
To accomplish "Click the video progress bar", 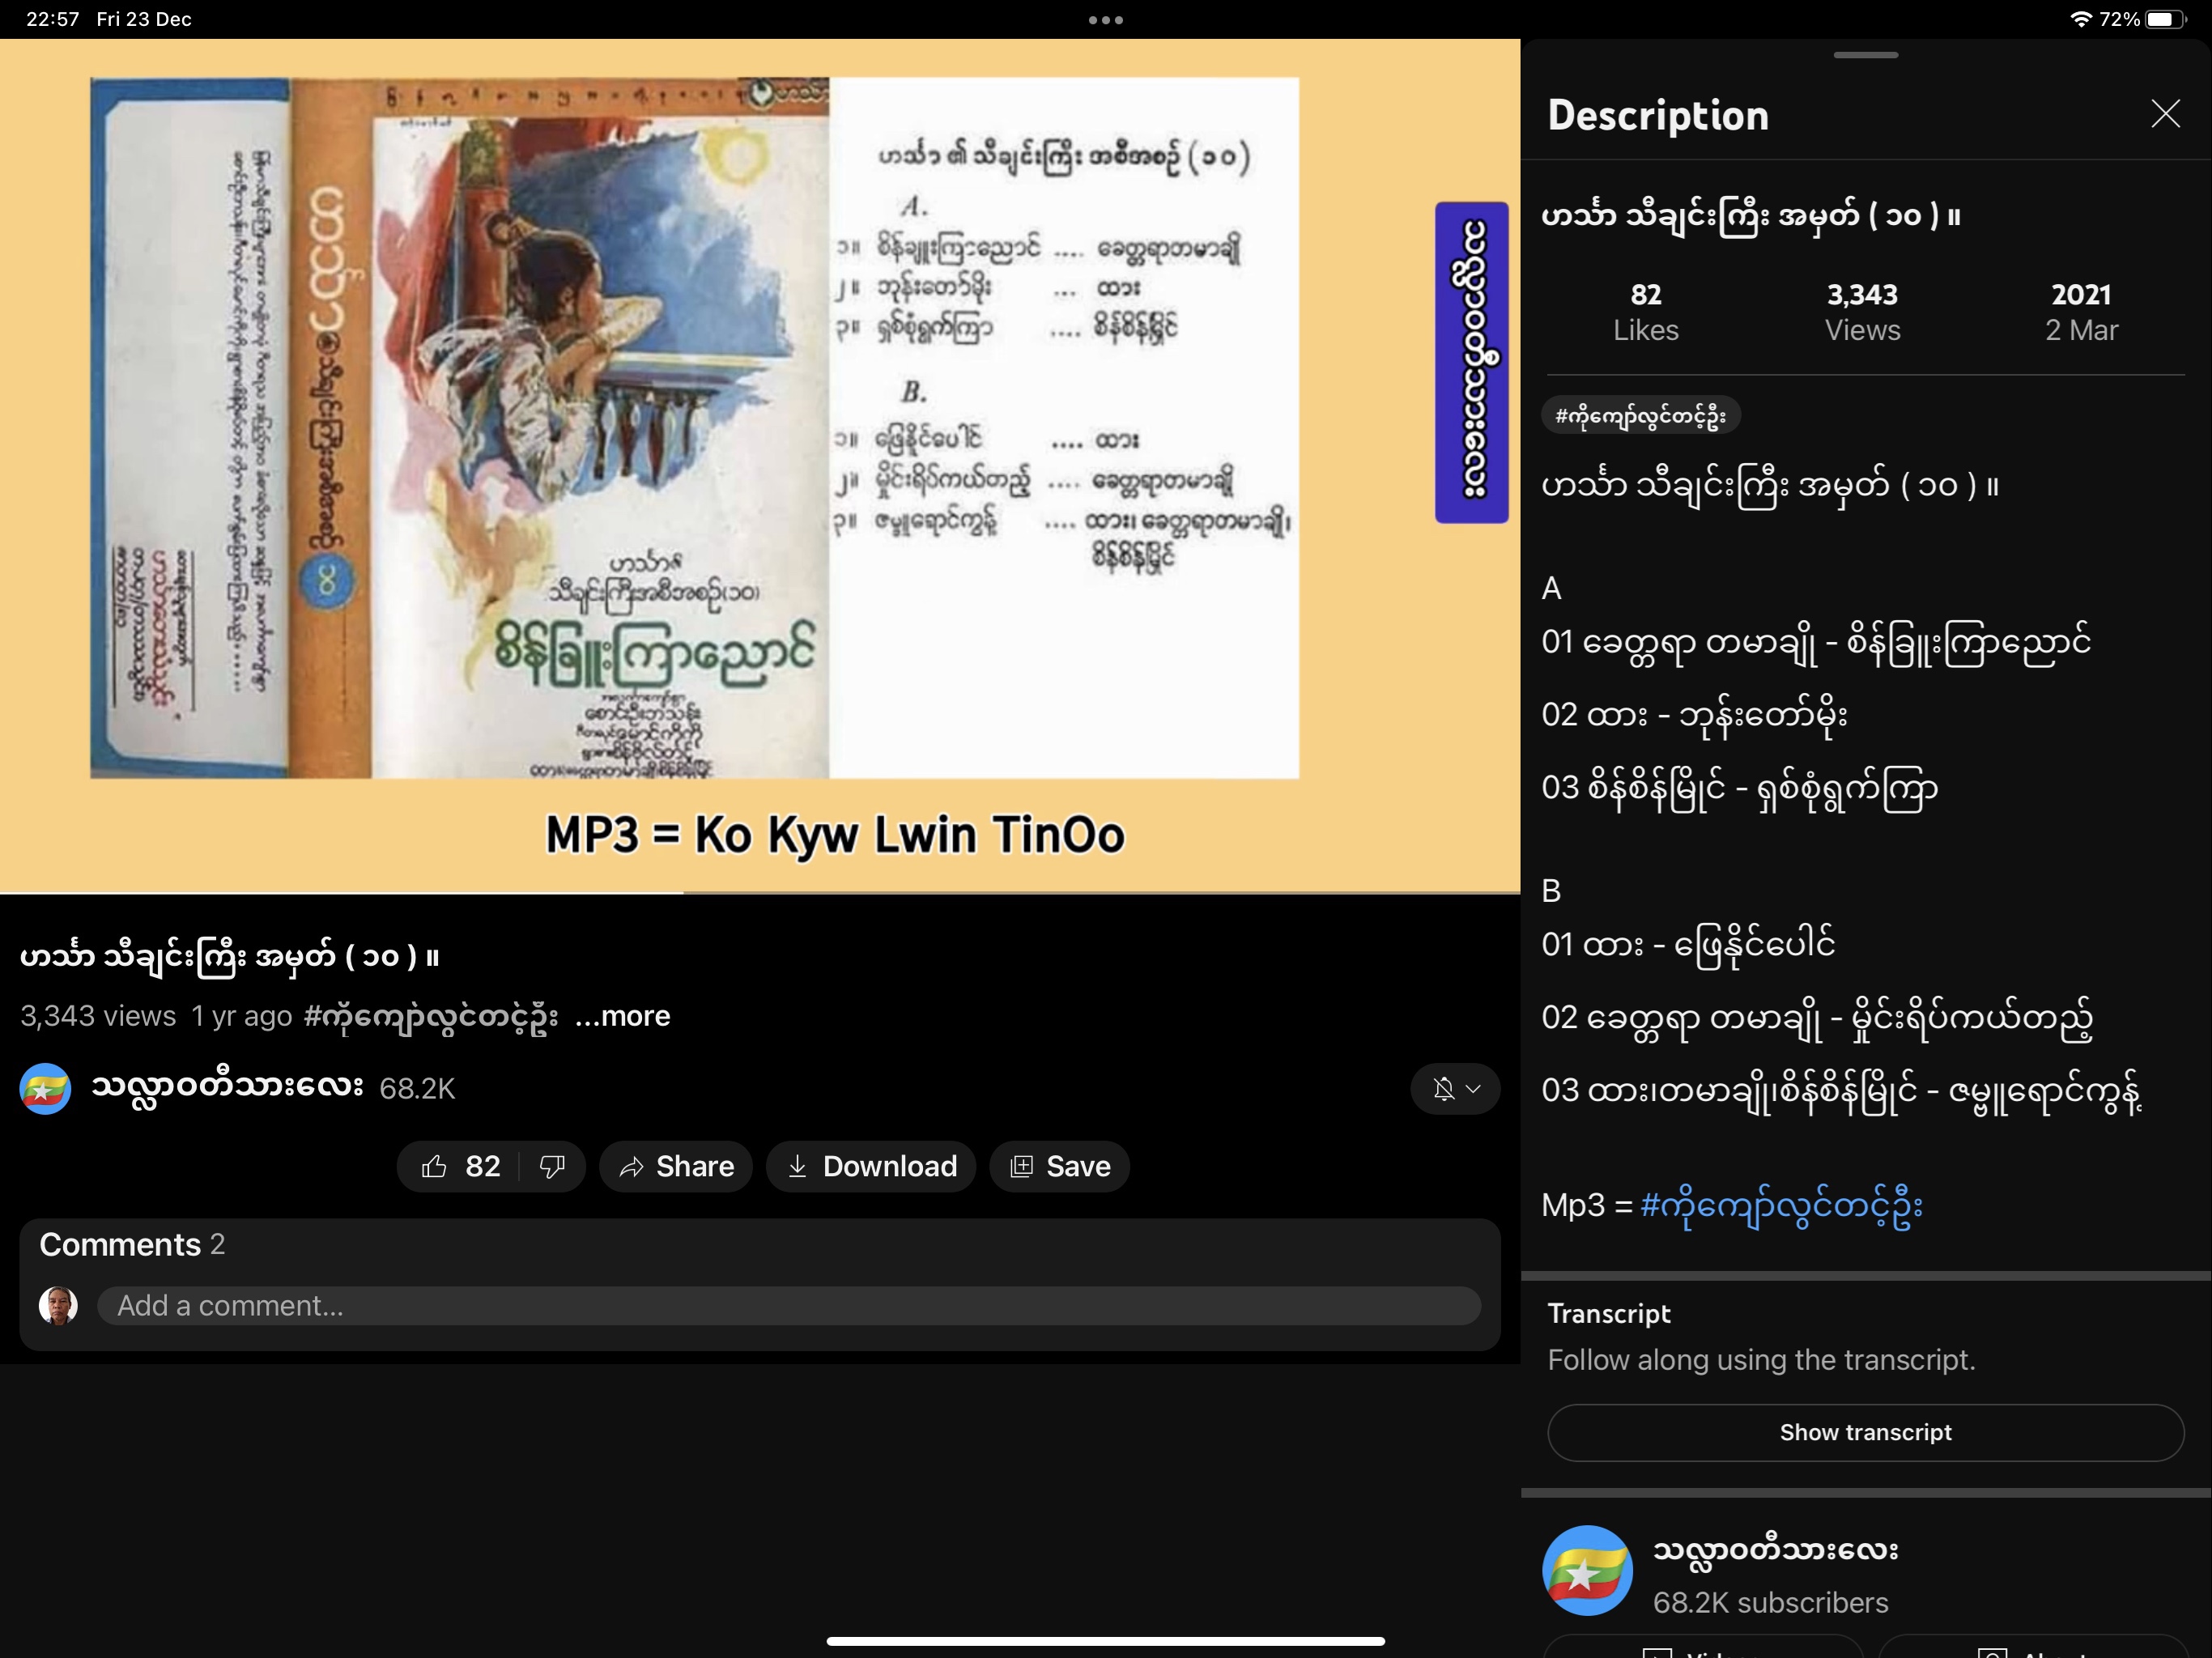I will click(x=760, y=891).
